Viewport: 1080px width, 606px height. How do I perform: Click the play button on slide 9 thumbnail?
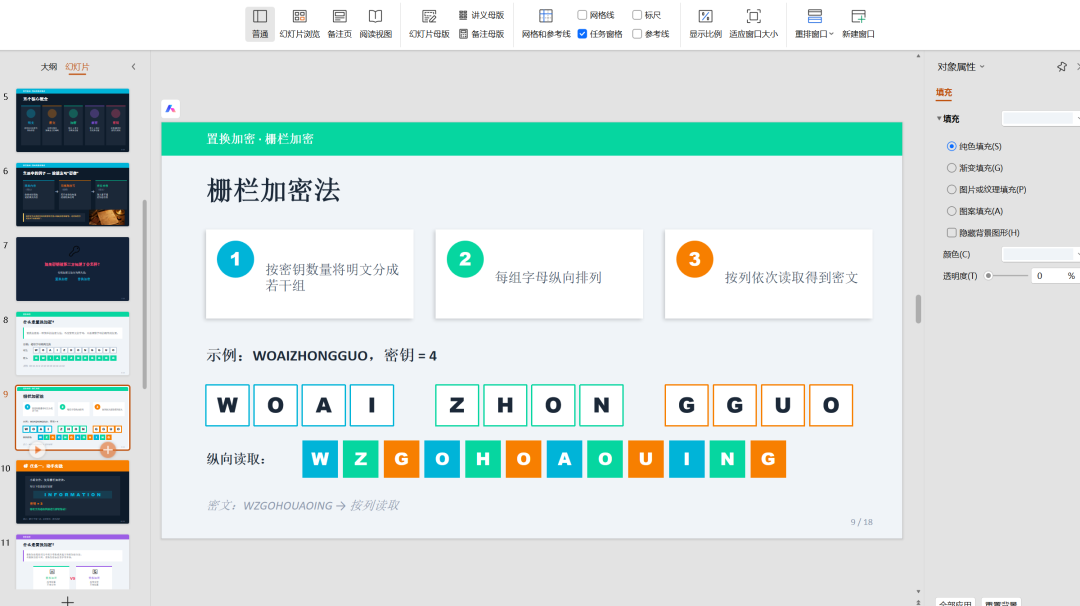(x=37, y=450)
